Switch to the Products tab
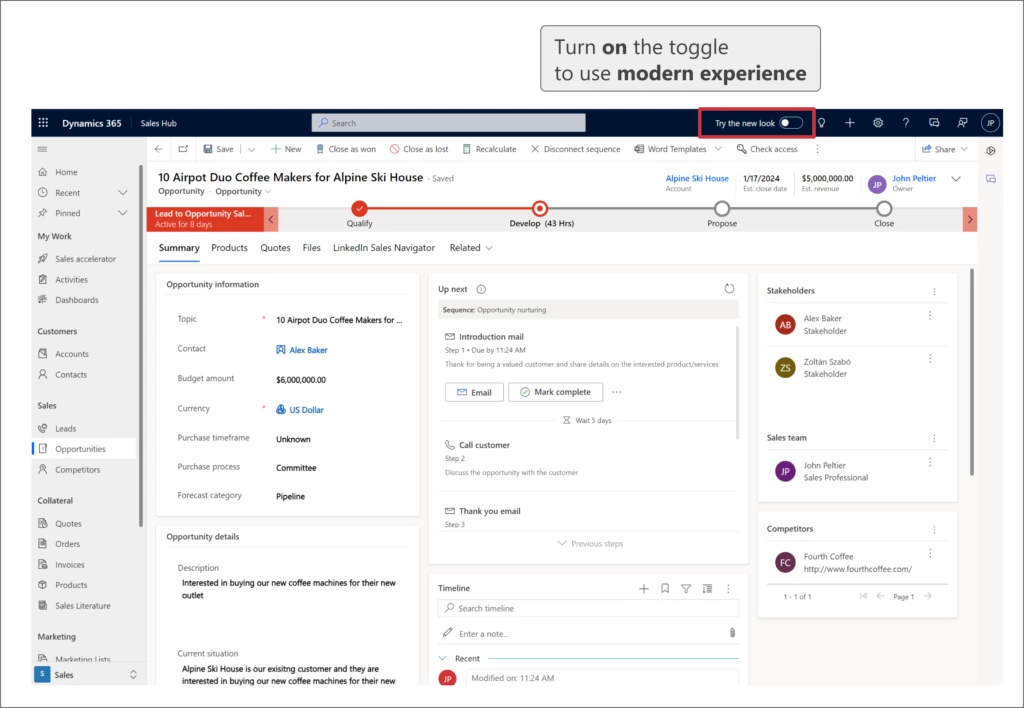 point(229,247)
